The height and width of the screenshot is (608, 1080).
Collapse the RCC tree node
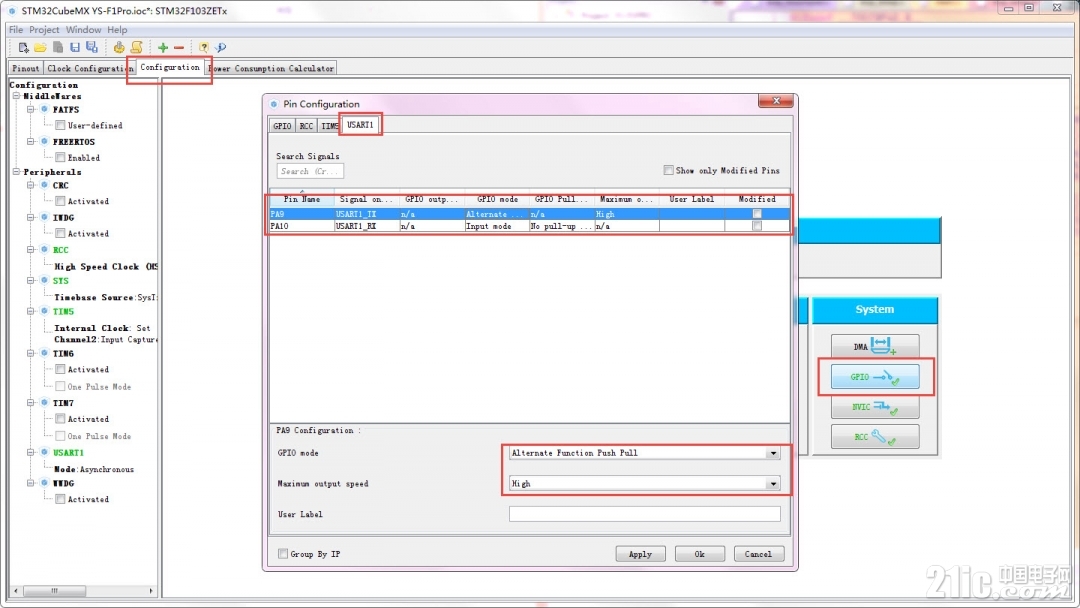pos(31,250)
